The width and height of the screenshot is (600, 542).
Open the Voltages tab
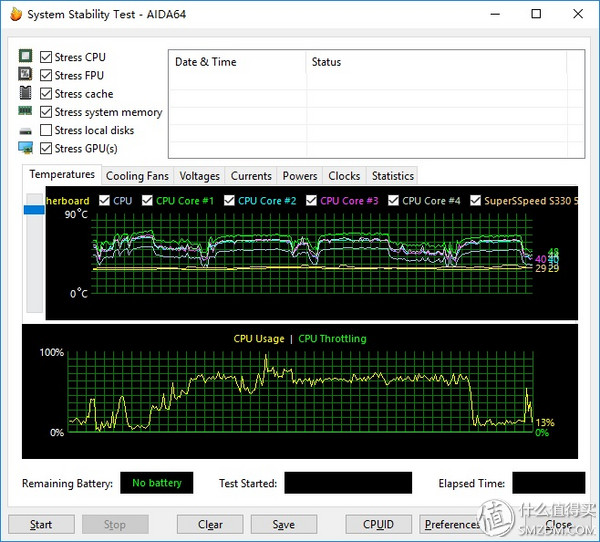(x=199, y=176)
